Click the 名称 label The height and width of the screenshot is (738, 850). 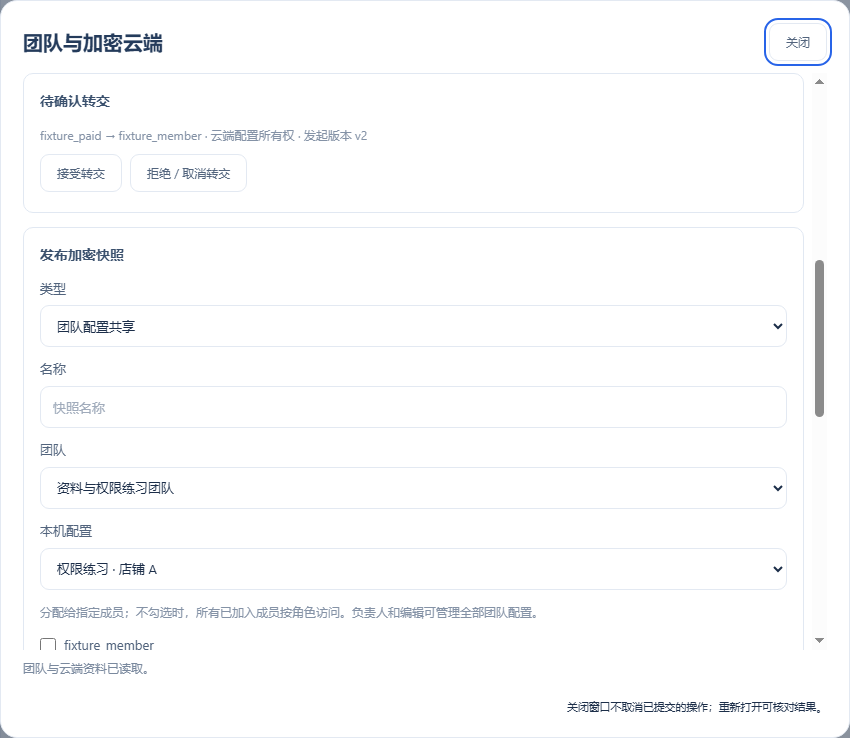[53, 369]
